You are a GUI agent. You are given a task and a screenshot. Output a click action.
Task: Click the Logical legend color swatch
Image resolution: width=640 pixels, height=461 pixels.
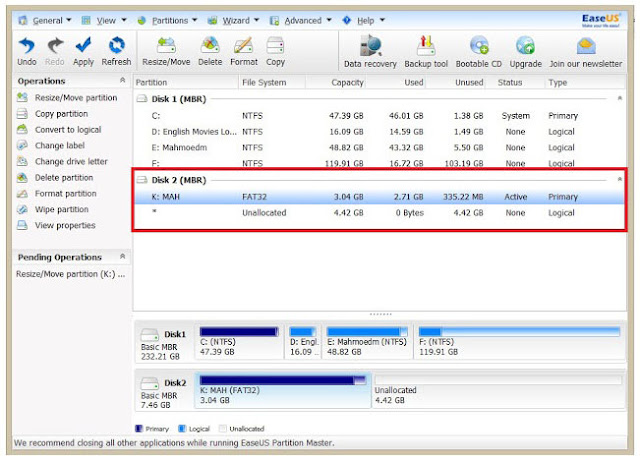[182, 429]
